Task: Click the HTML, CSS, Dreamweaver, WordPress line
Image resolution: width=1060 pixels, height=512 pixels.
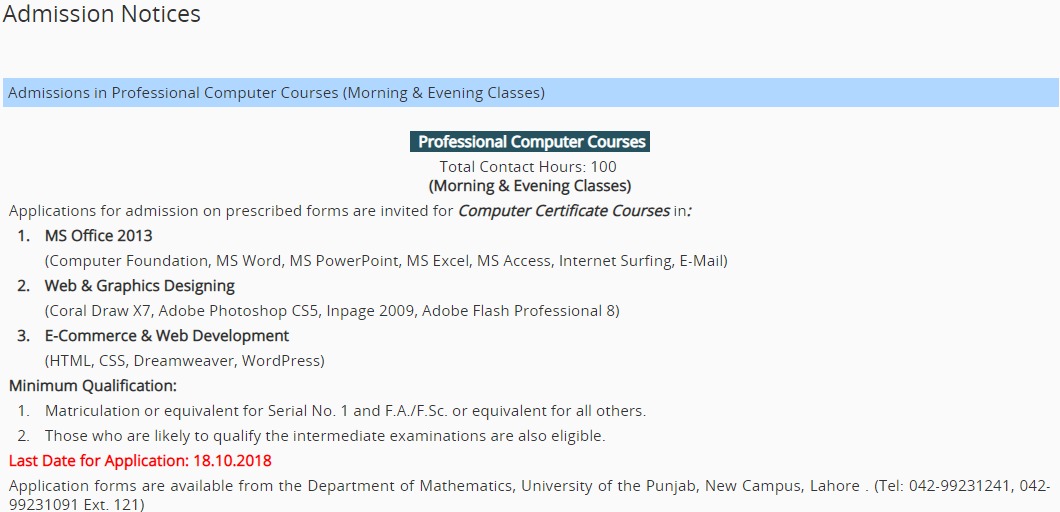Action: pyautogui.click(x=185, y=360)
